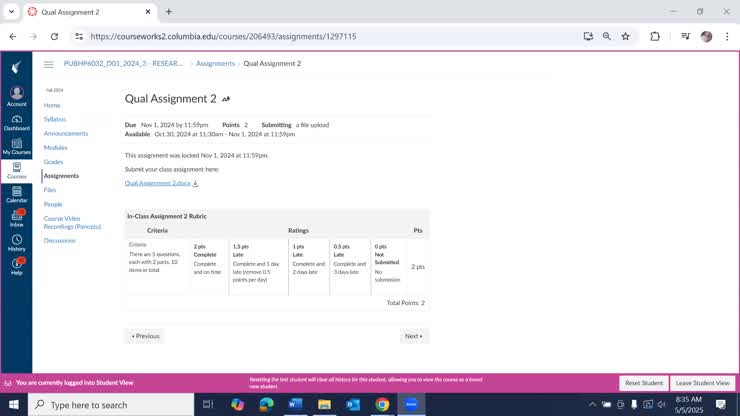Open the Dashboard from global navigation
740x416 pixels.
[16, 121]
